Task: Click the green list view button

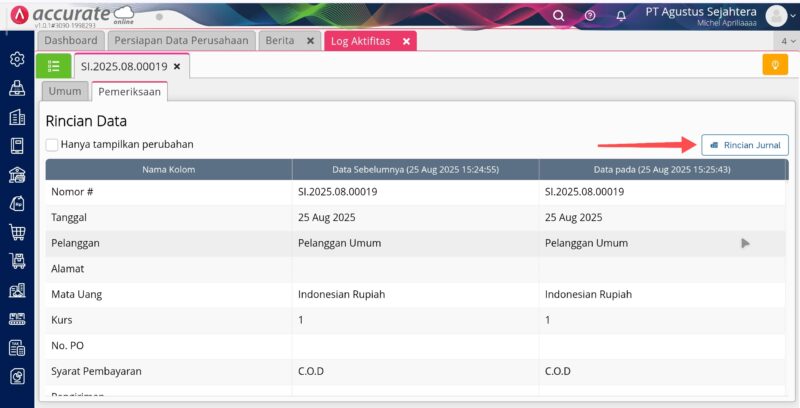Action: click(53, 66)
